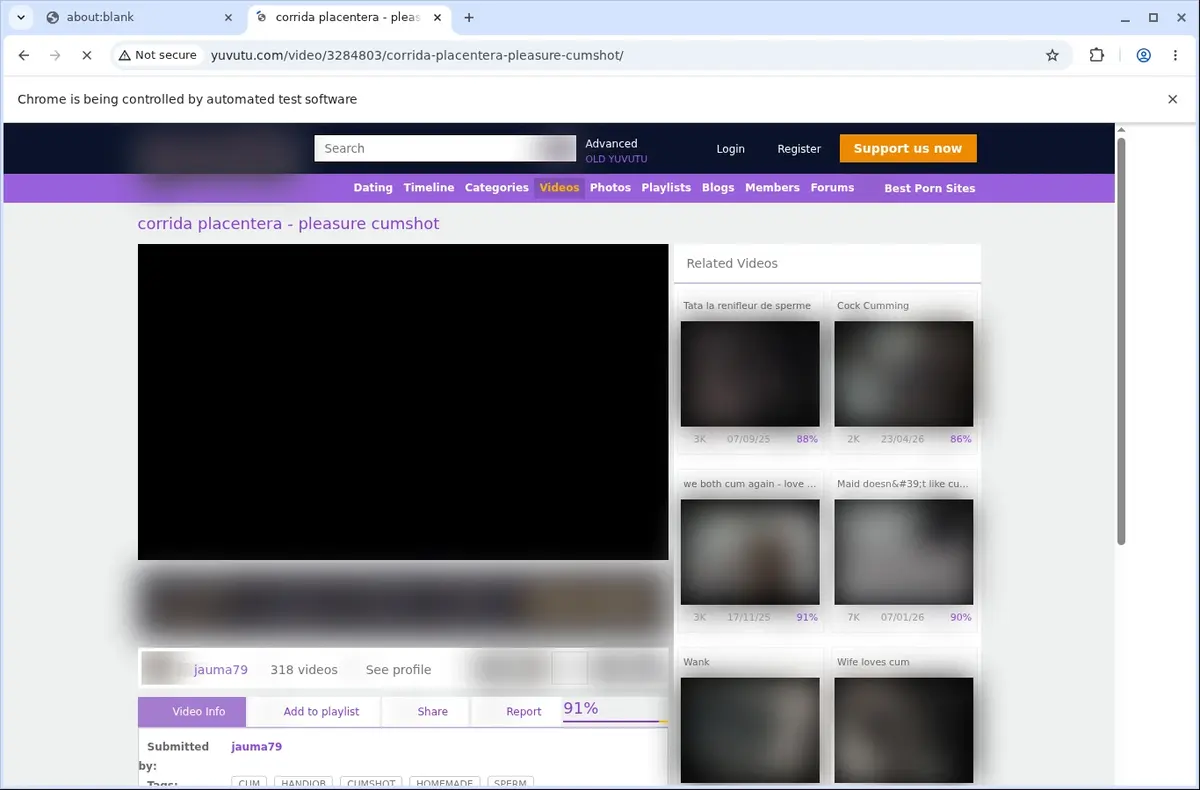This screenshot has width=1200, height=790.
Task: Select the Videos menu item
Action: (559, 188)
